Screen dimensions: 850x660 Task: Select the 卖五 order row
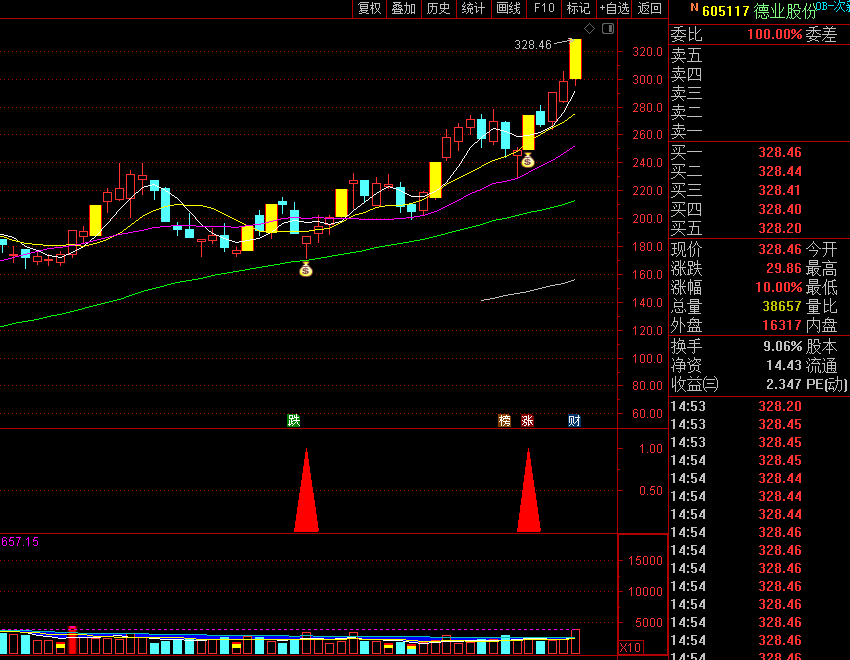[x=759, y=55]
